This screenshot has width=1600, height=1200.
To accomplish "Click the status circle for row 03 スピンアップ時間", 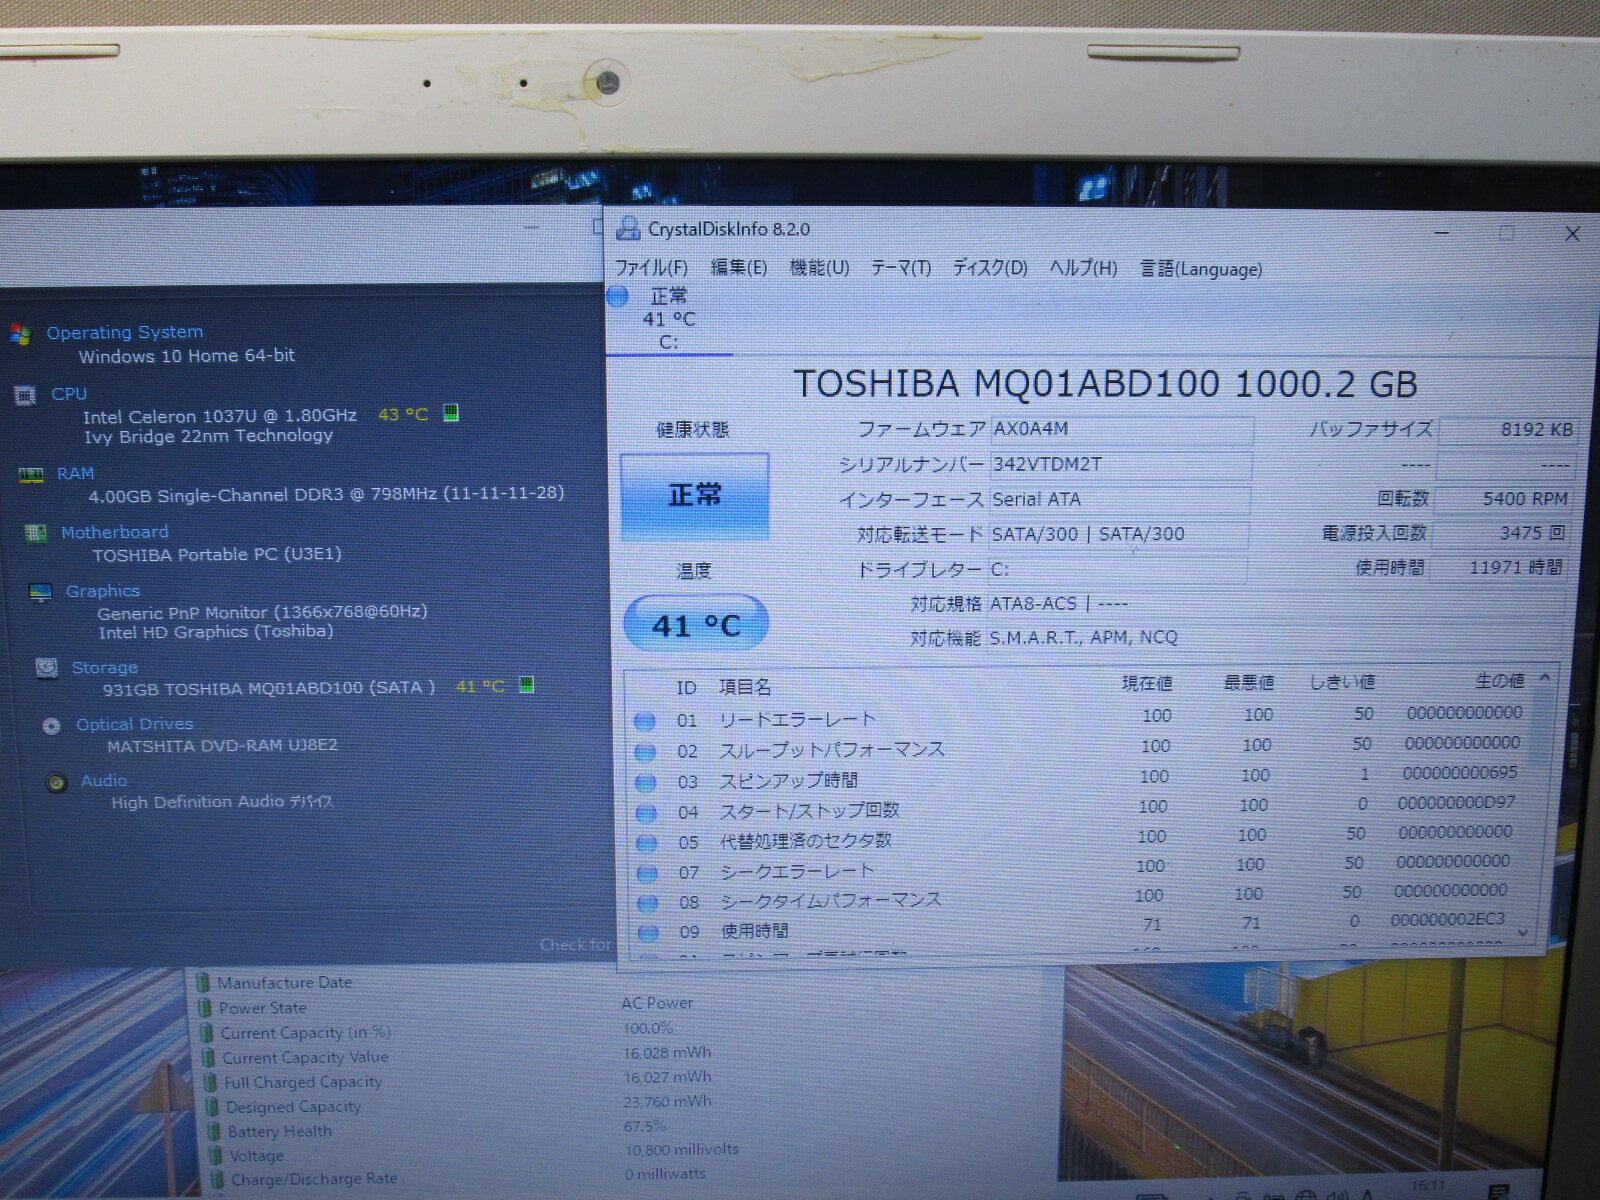I will (646, 782).
